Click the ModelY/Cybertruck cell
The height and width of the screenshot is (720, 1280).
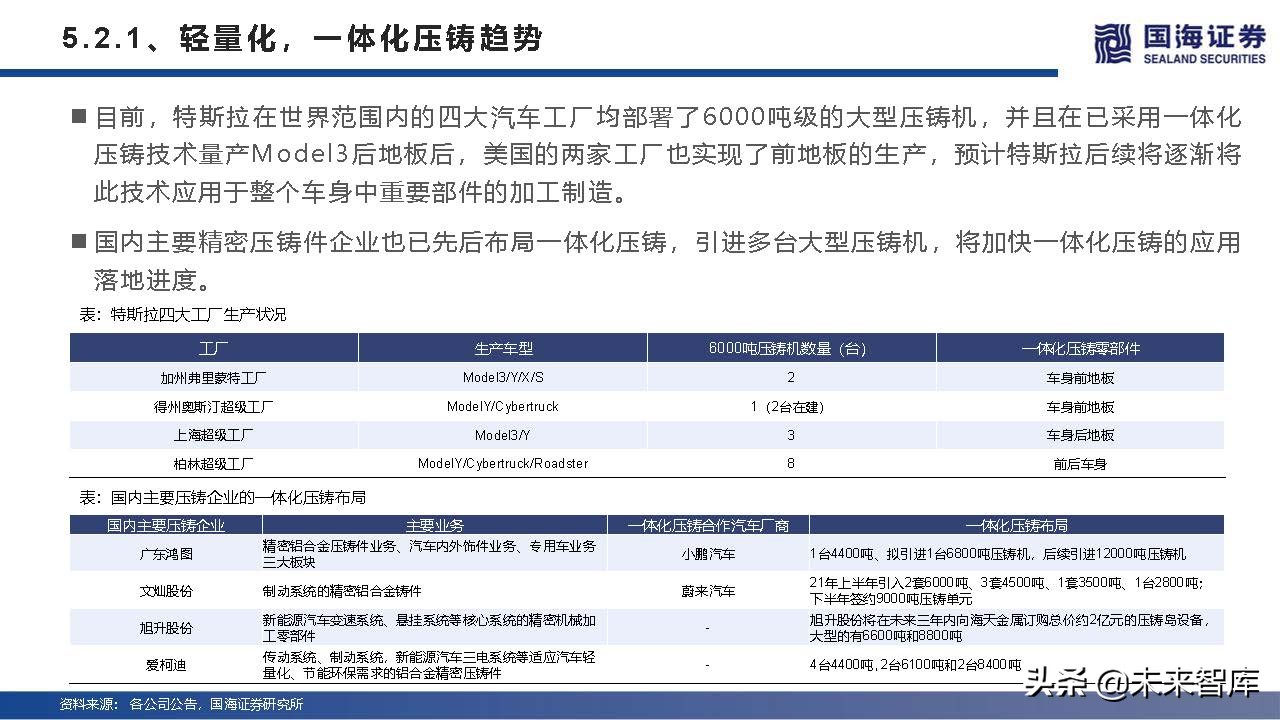pyautogui.click(x=503, y=407)
